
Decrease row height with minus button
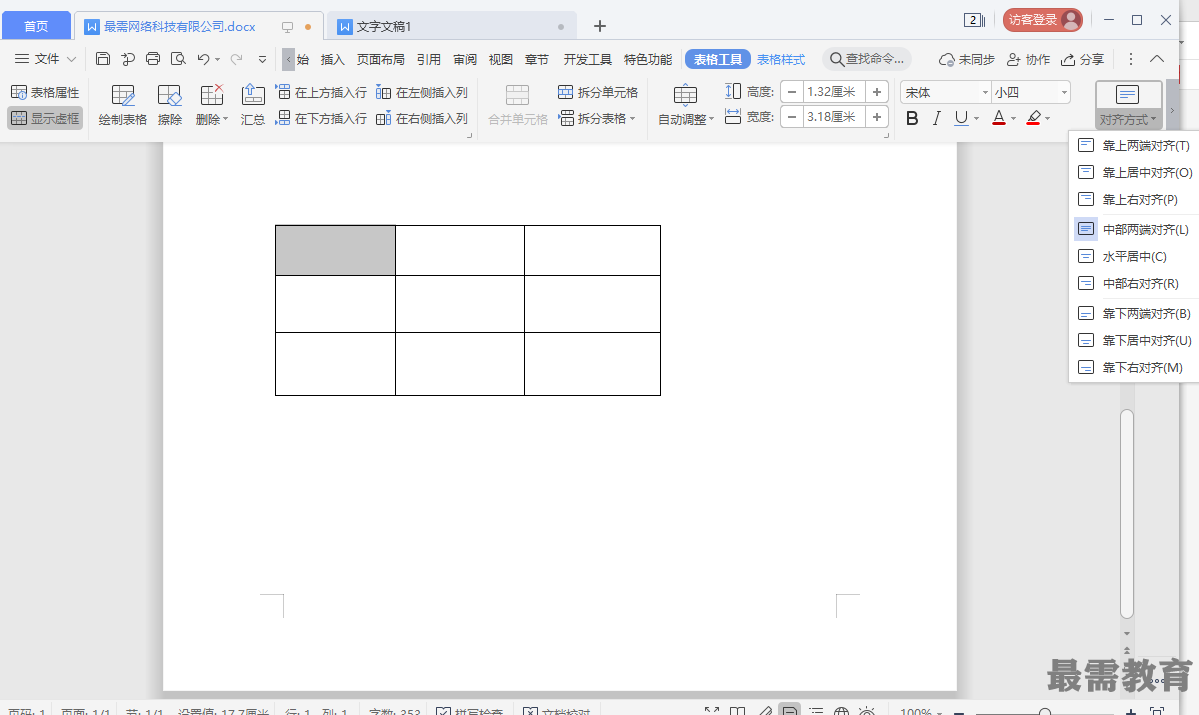(x=792, y=92)
